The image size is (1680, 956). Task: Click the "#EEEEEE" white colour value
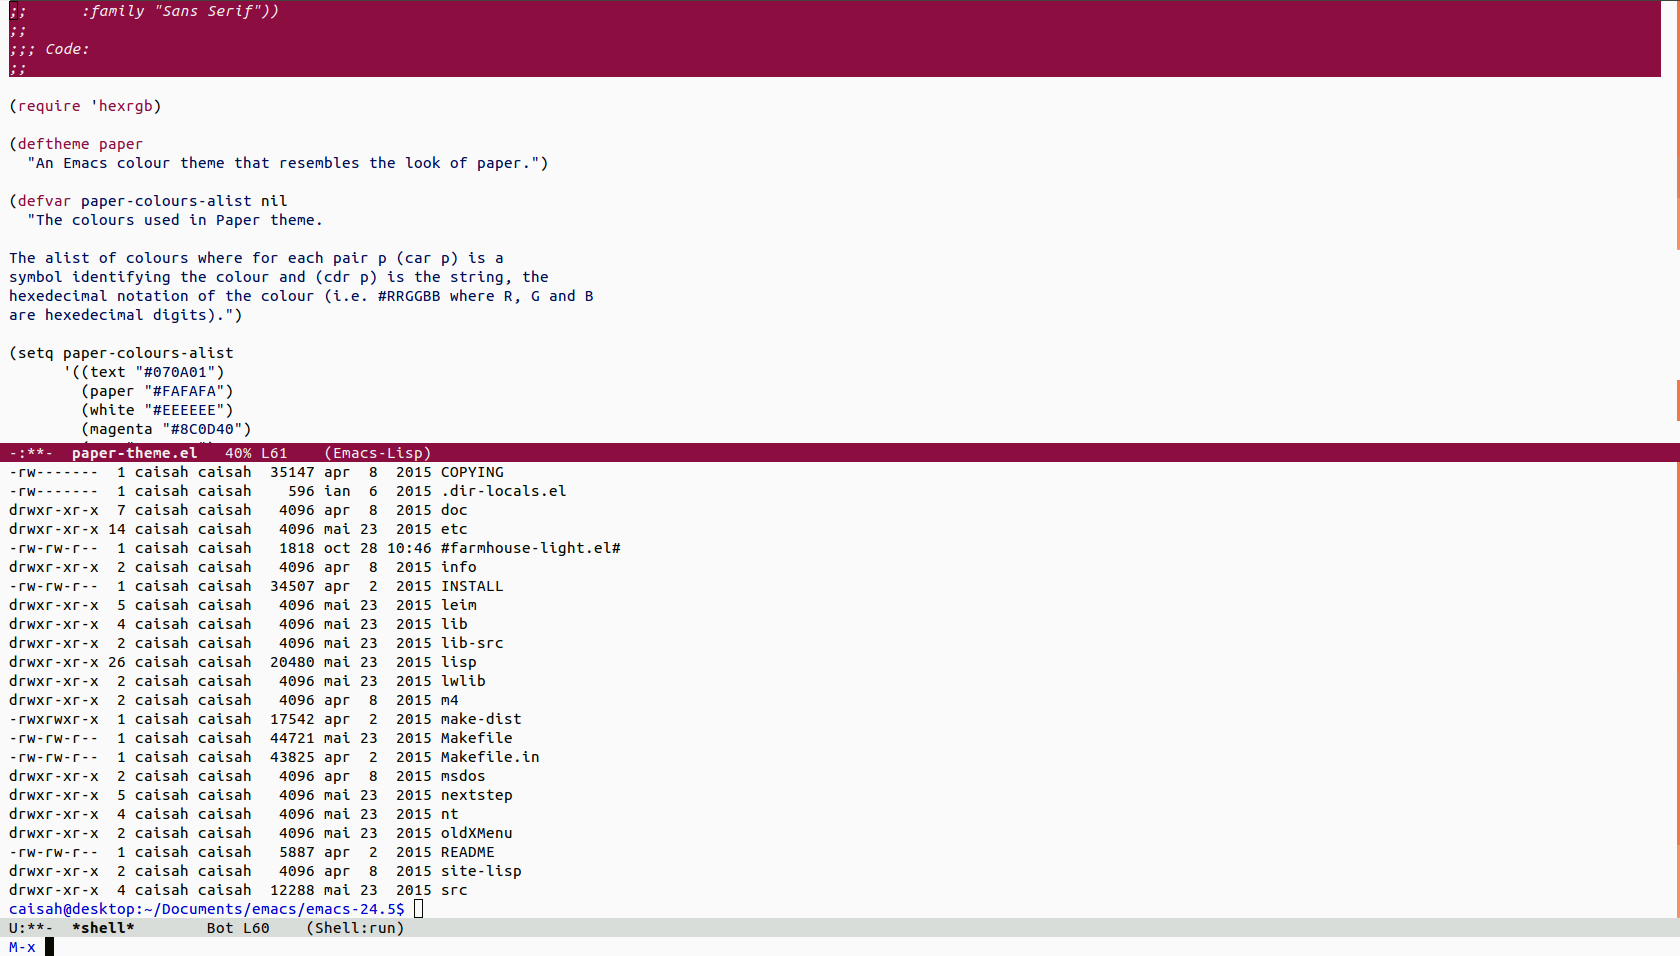184,410
